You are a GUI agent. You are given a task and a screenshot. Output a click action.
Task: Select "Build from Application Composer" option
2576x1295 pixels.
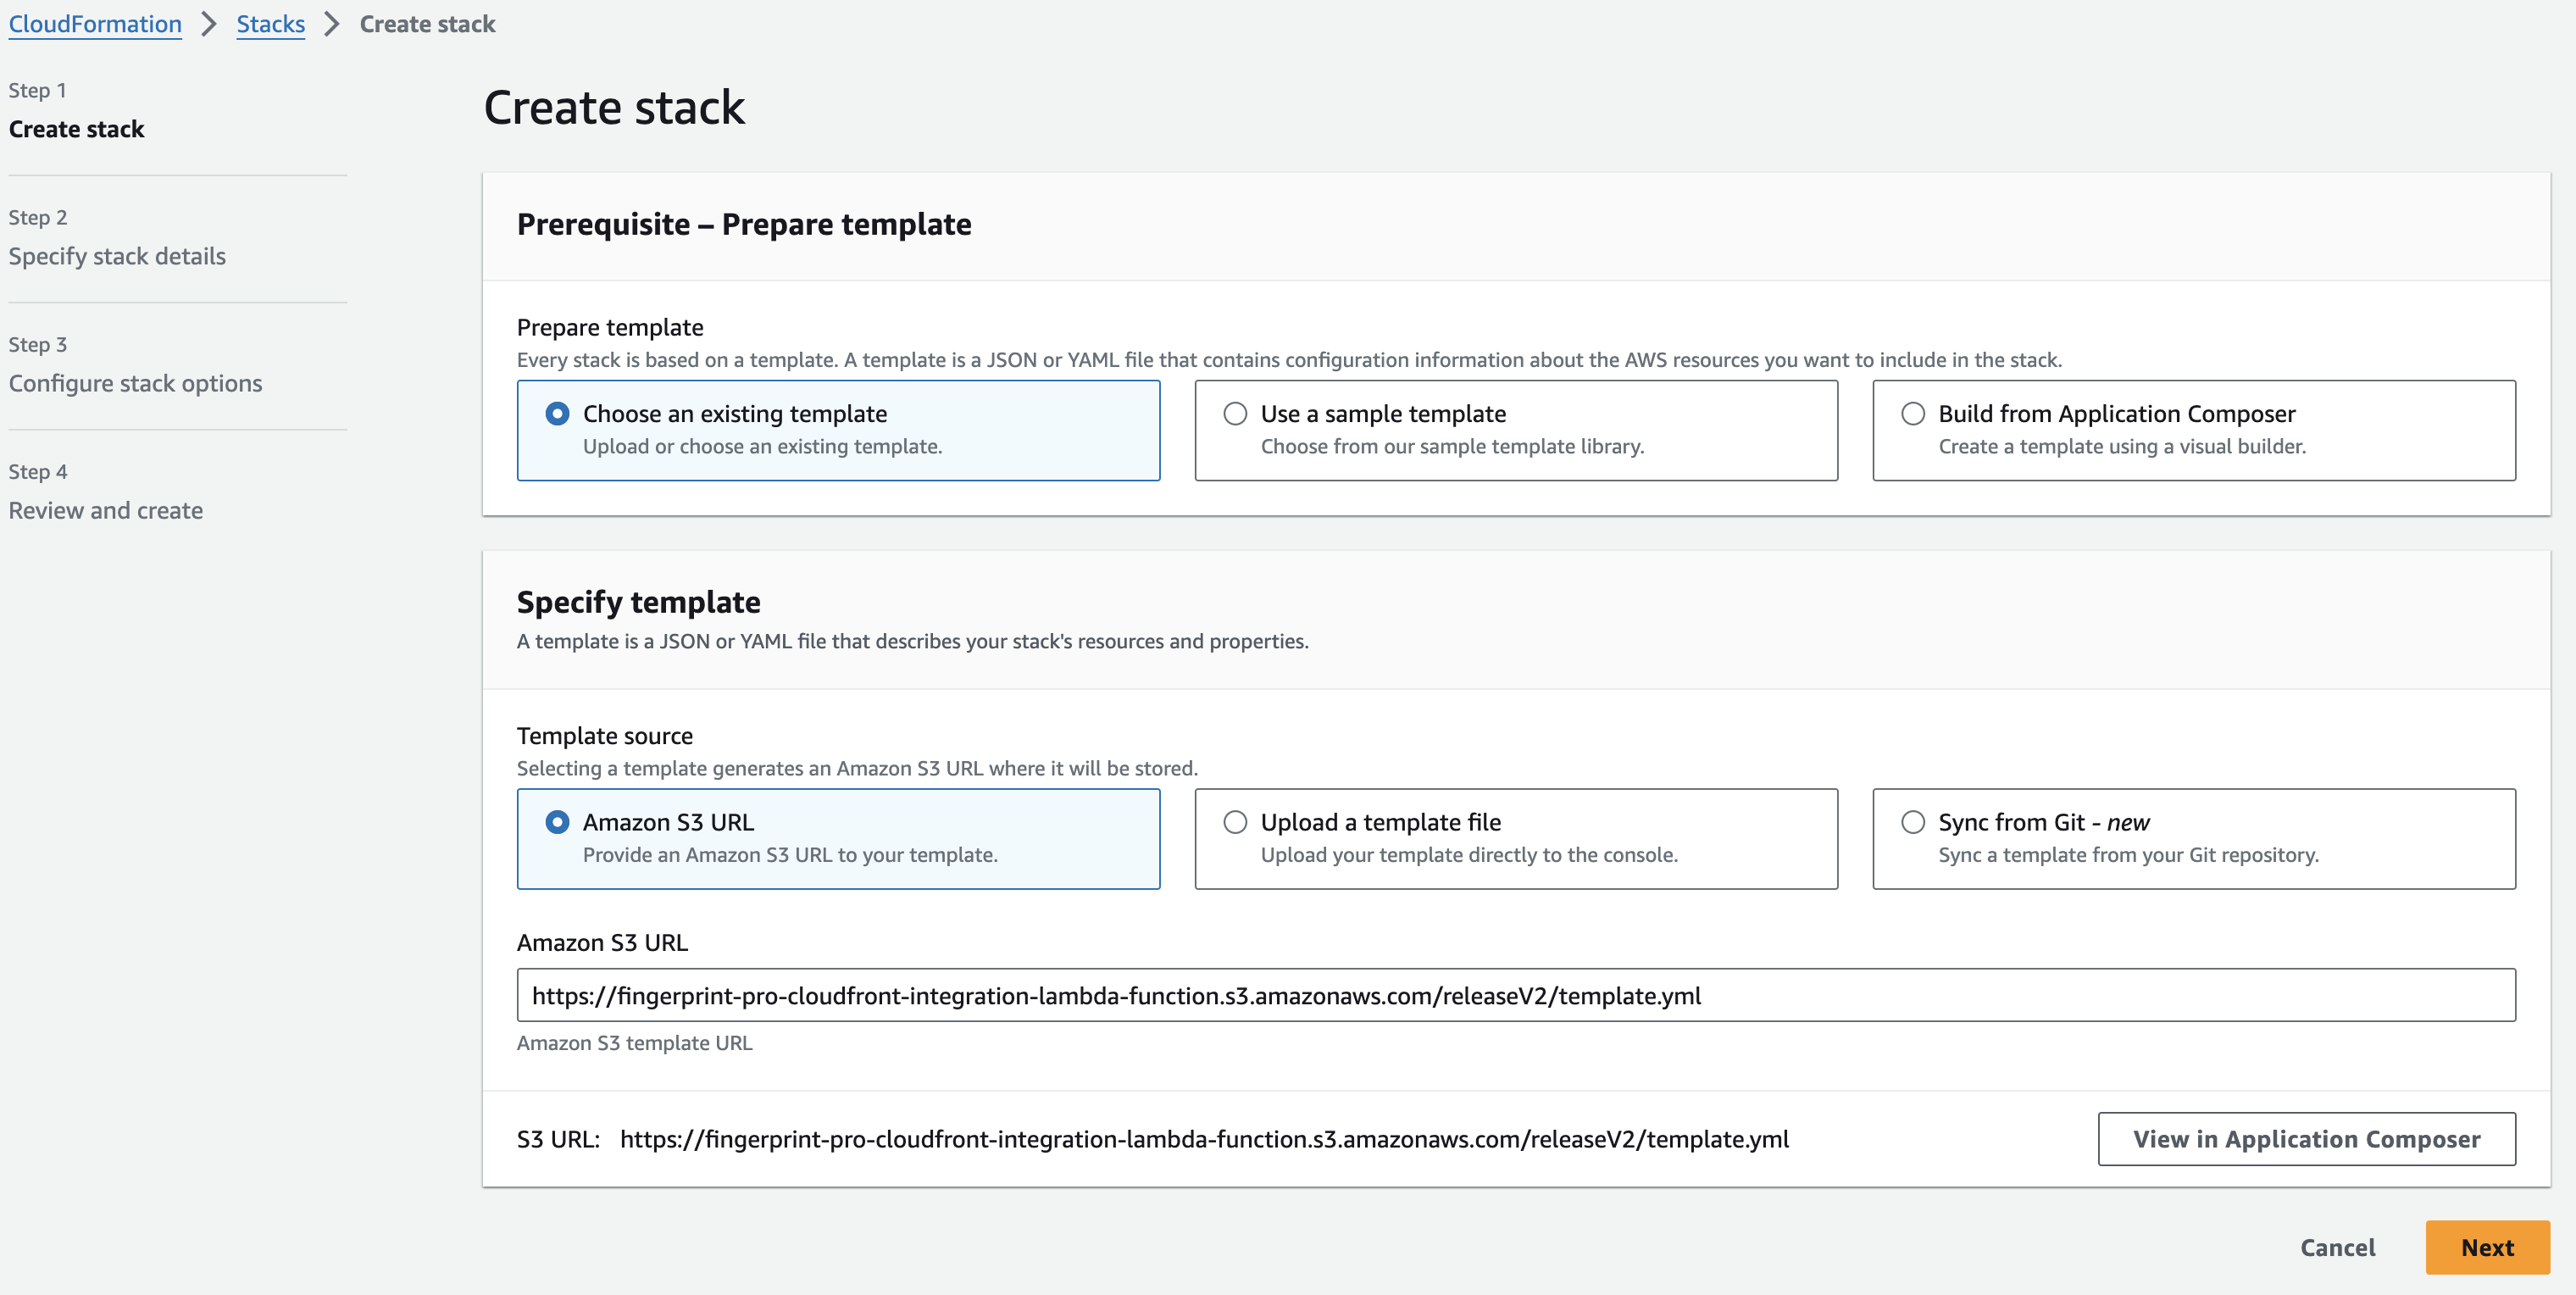pos(1913,413)
